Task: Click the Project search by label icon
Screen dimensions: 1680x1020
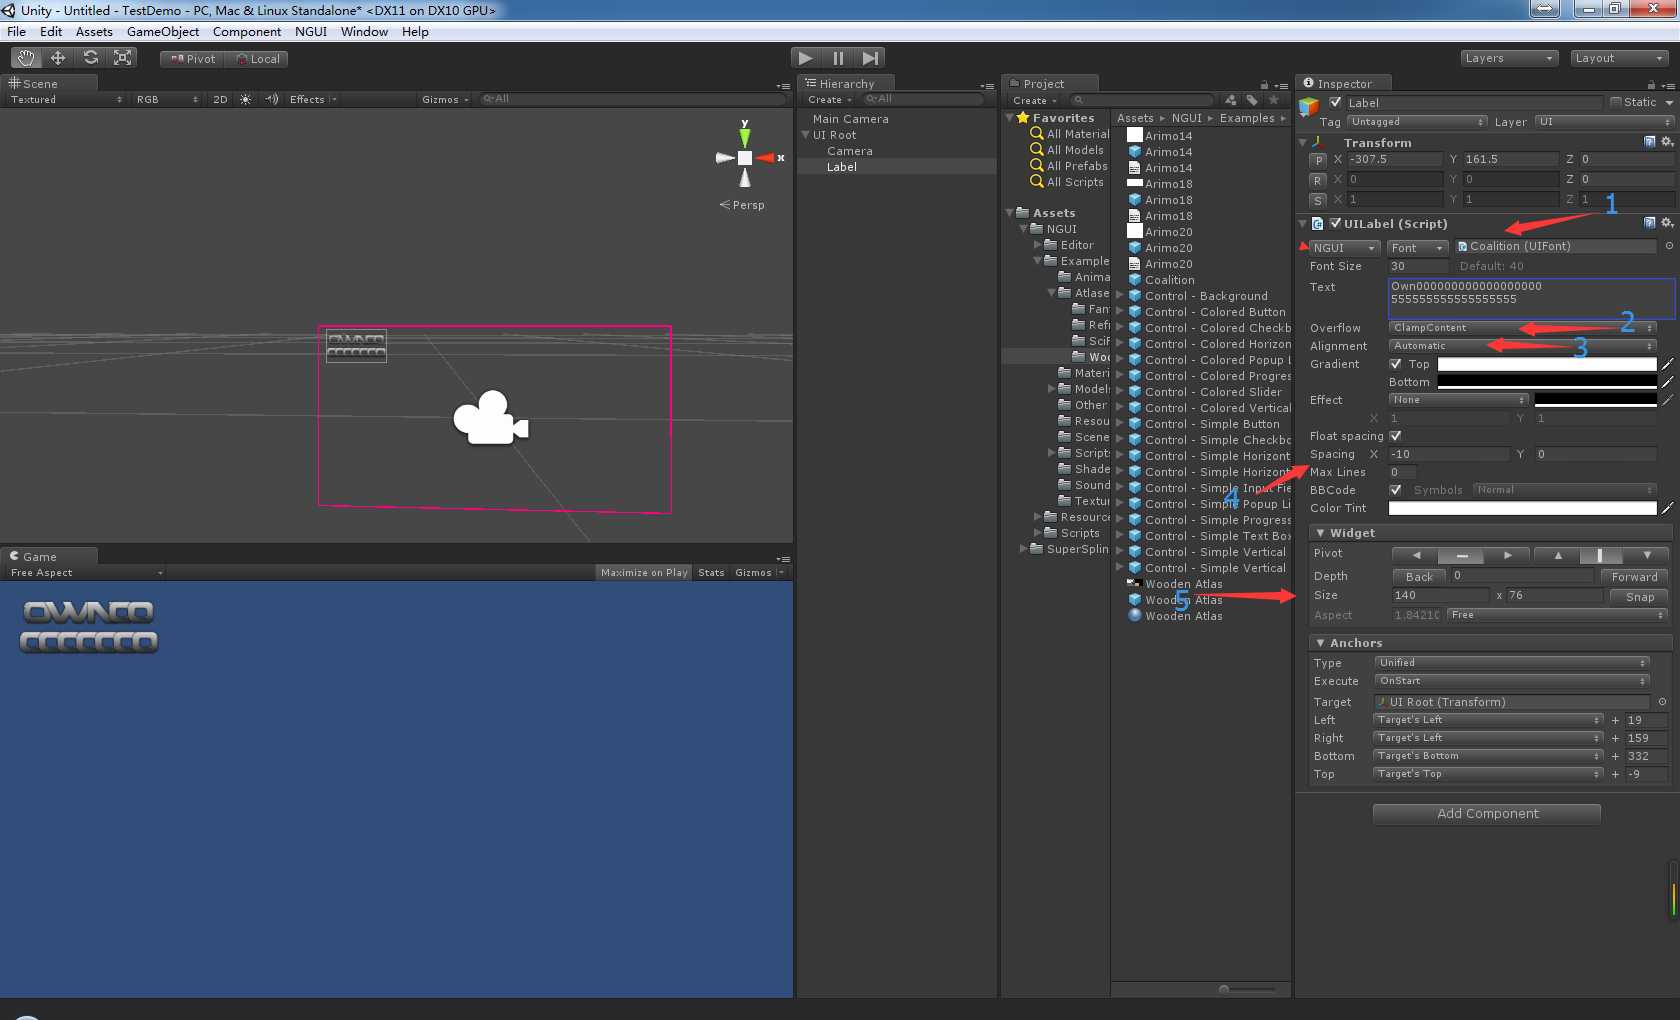Action: point(1252,100)
